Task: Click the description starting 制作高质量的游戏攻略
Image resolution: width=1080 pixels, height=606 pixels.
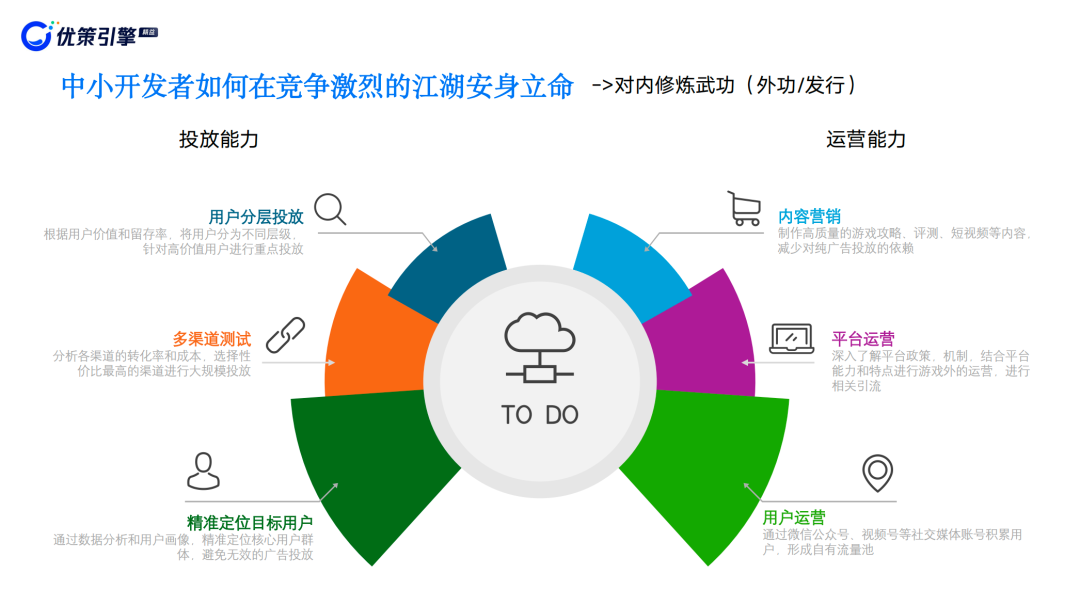Action: coord(904,240)
